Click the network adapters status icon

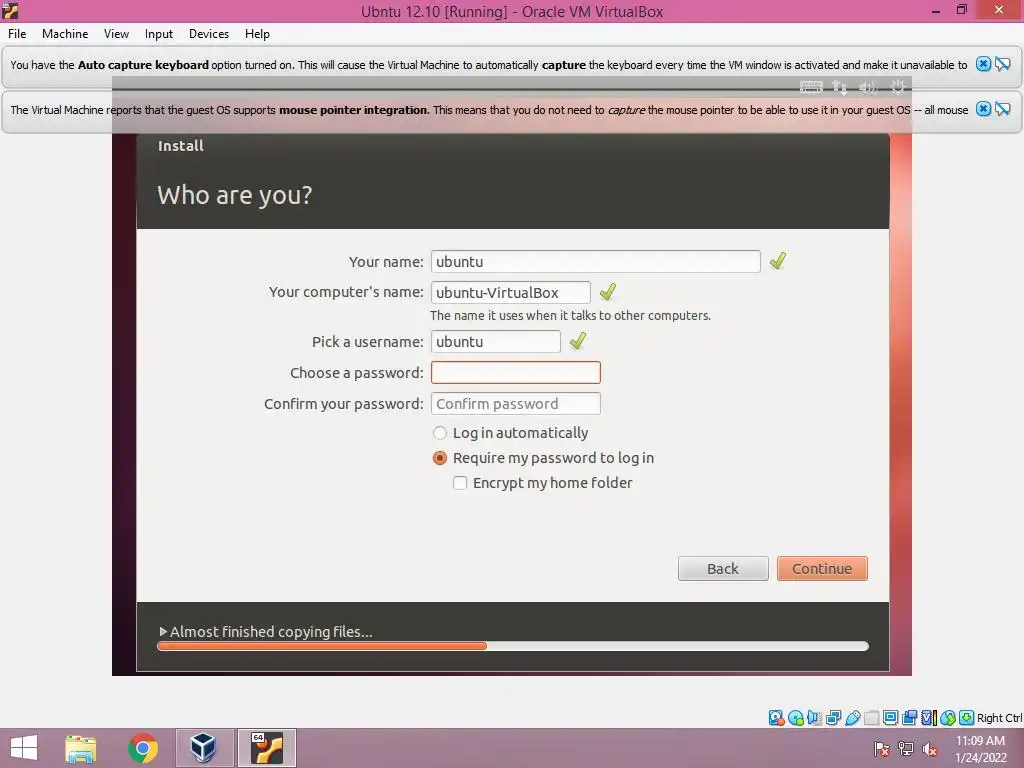point(833,718)
